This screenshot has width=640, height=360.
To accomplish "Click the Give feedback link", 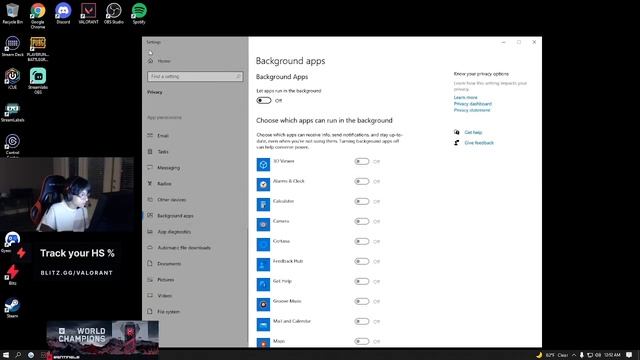I will coord(479,143).
